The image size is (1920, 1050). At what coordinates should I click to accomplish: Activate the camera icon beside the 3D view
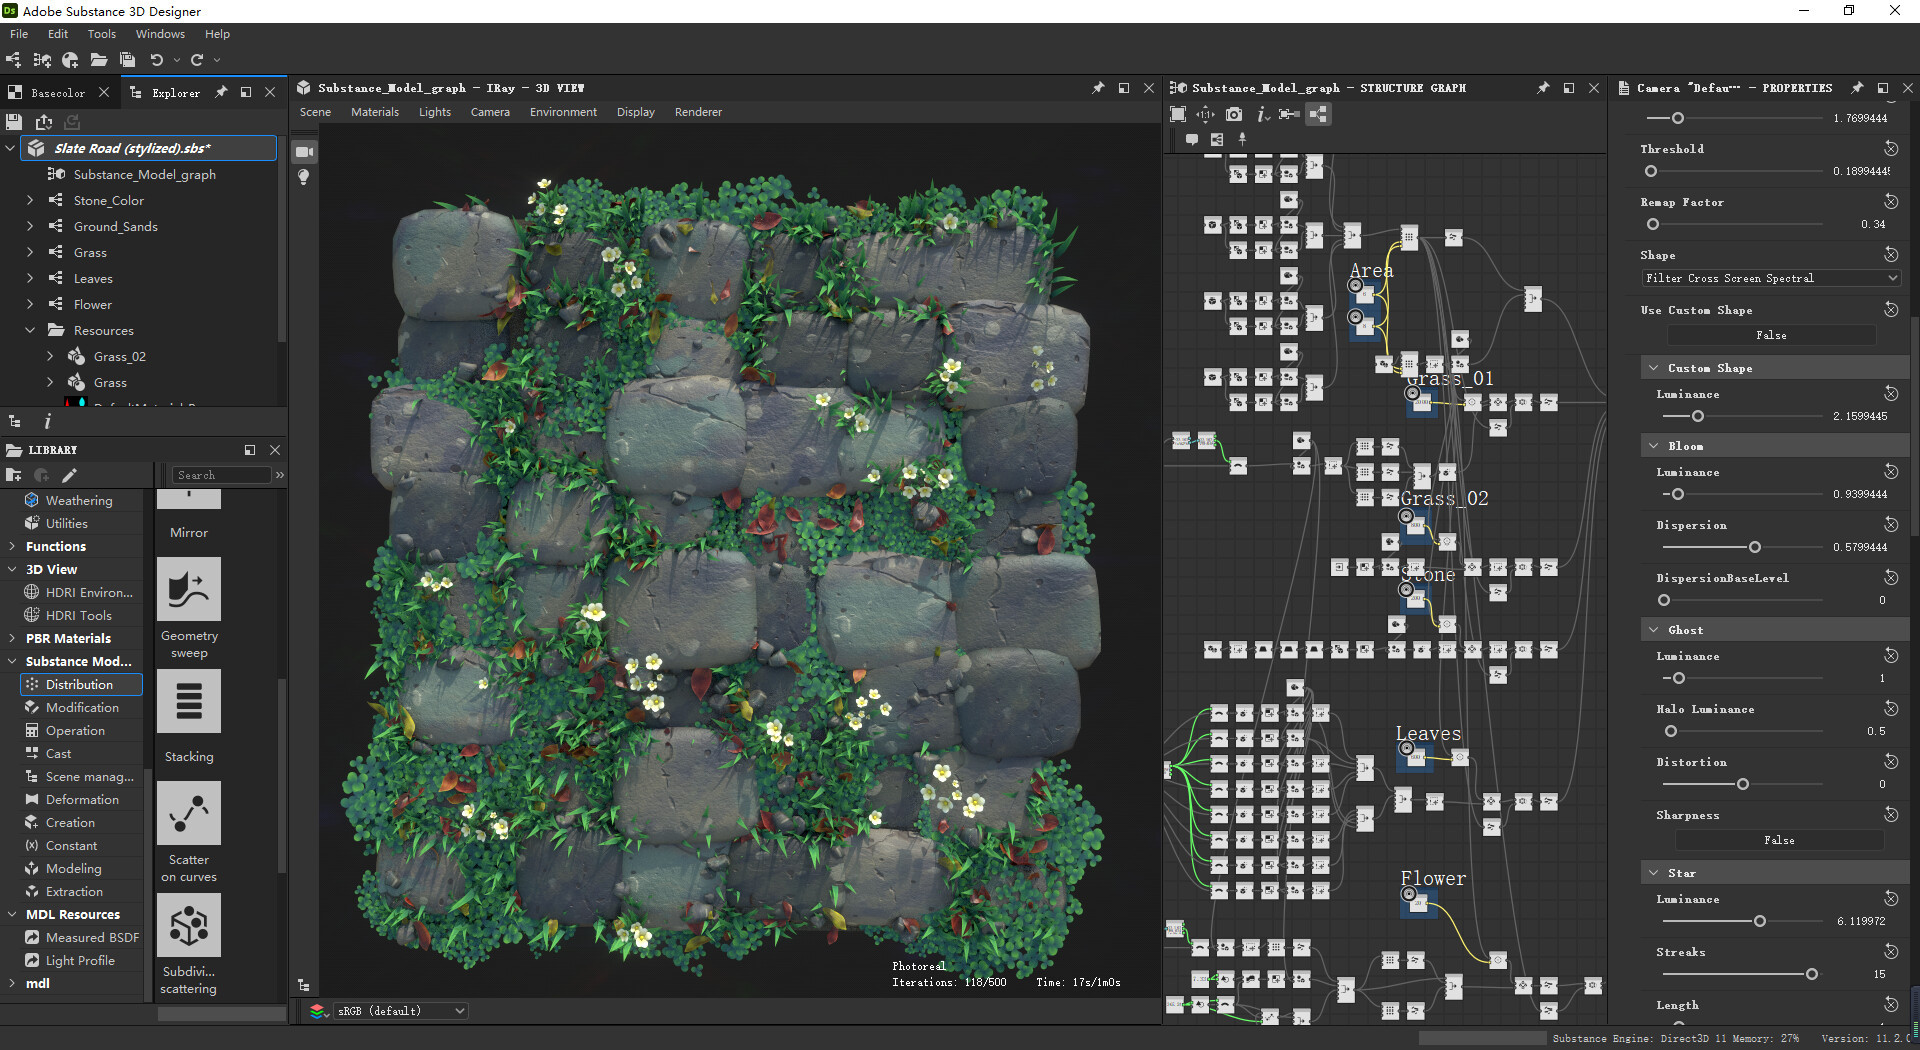coord(303,151)
